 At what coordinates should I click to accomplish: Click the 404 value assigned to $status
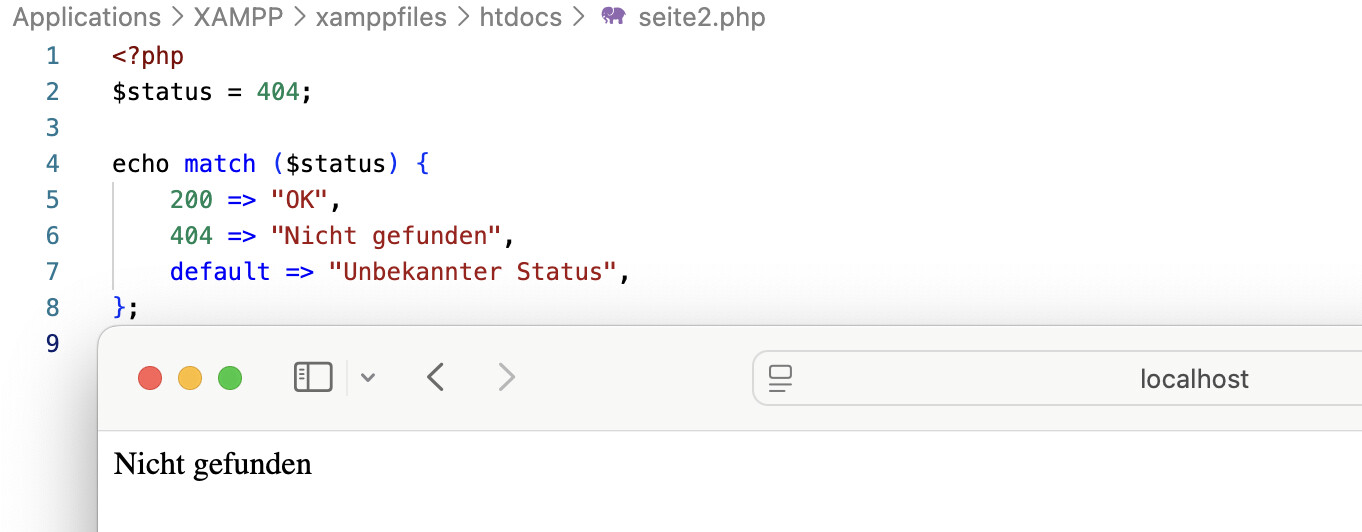tap(277, 91)
